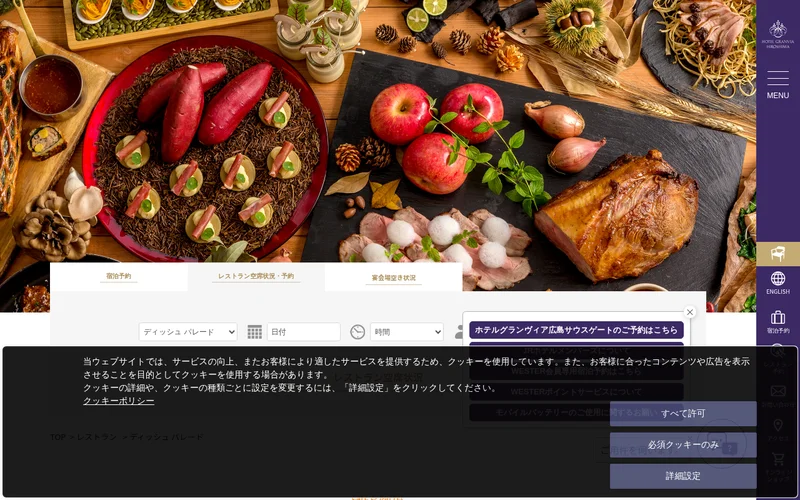Accept all cookies with すべて許可
This screenshot has width=800, height=500.
point(683,413)
